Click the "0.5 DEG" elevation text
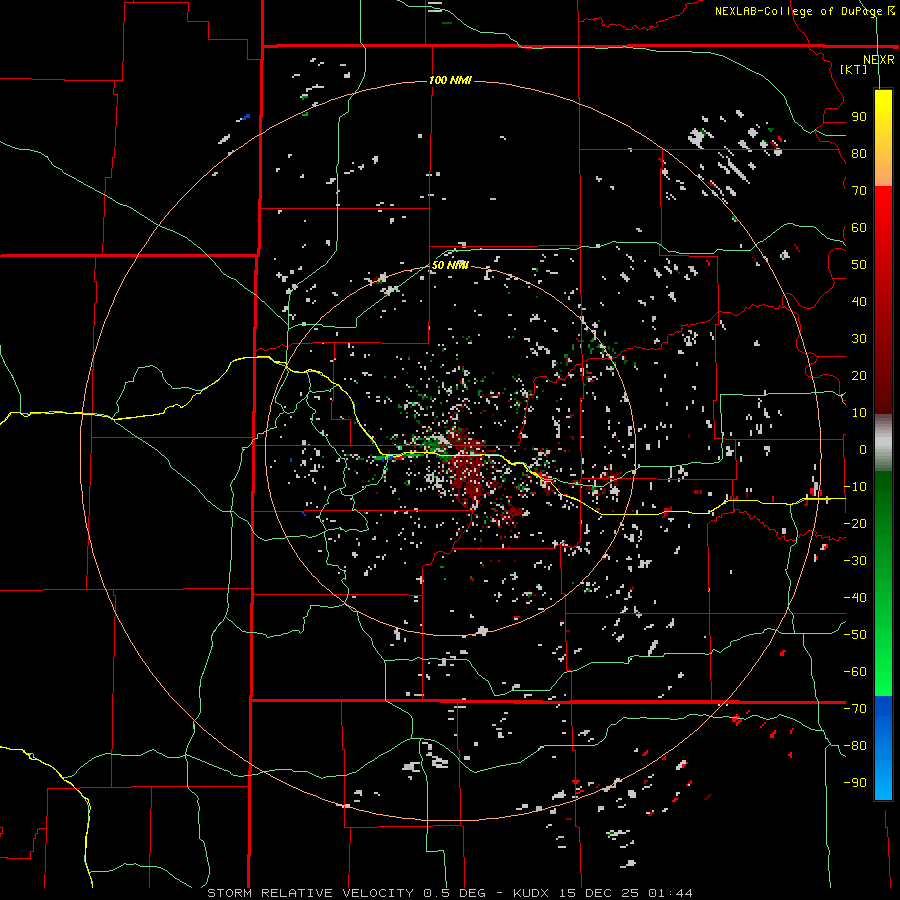The width and height of the screenshot is (900, 900). 454,893
